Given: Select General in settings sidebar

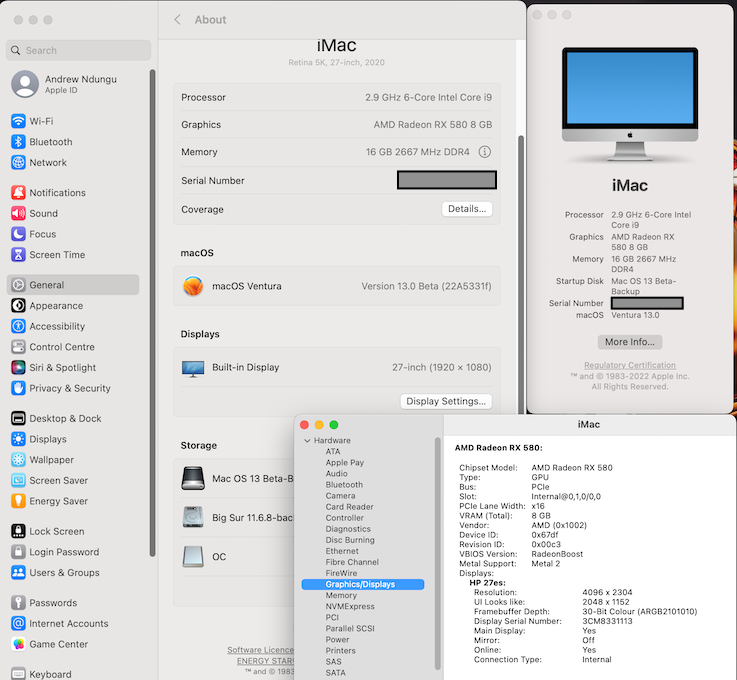Looking at the screenshot, I should (x=73, y=285).
